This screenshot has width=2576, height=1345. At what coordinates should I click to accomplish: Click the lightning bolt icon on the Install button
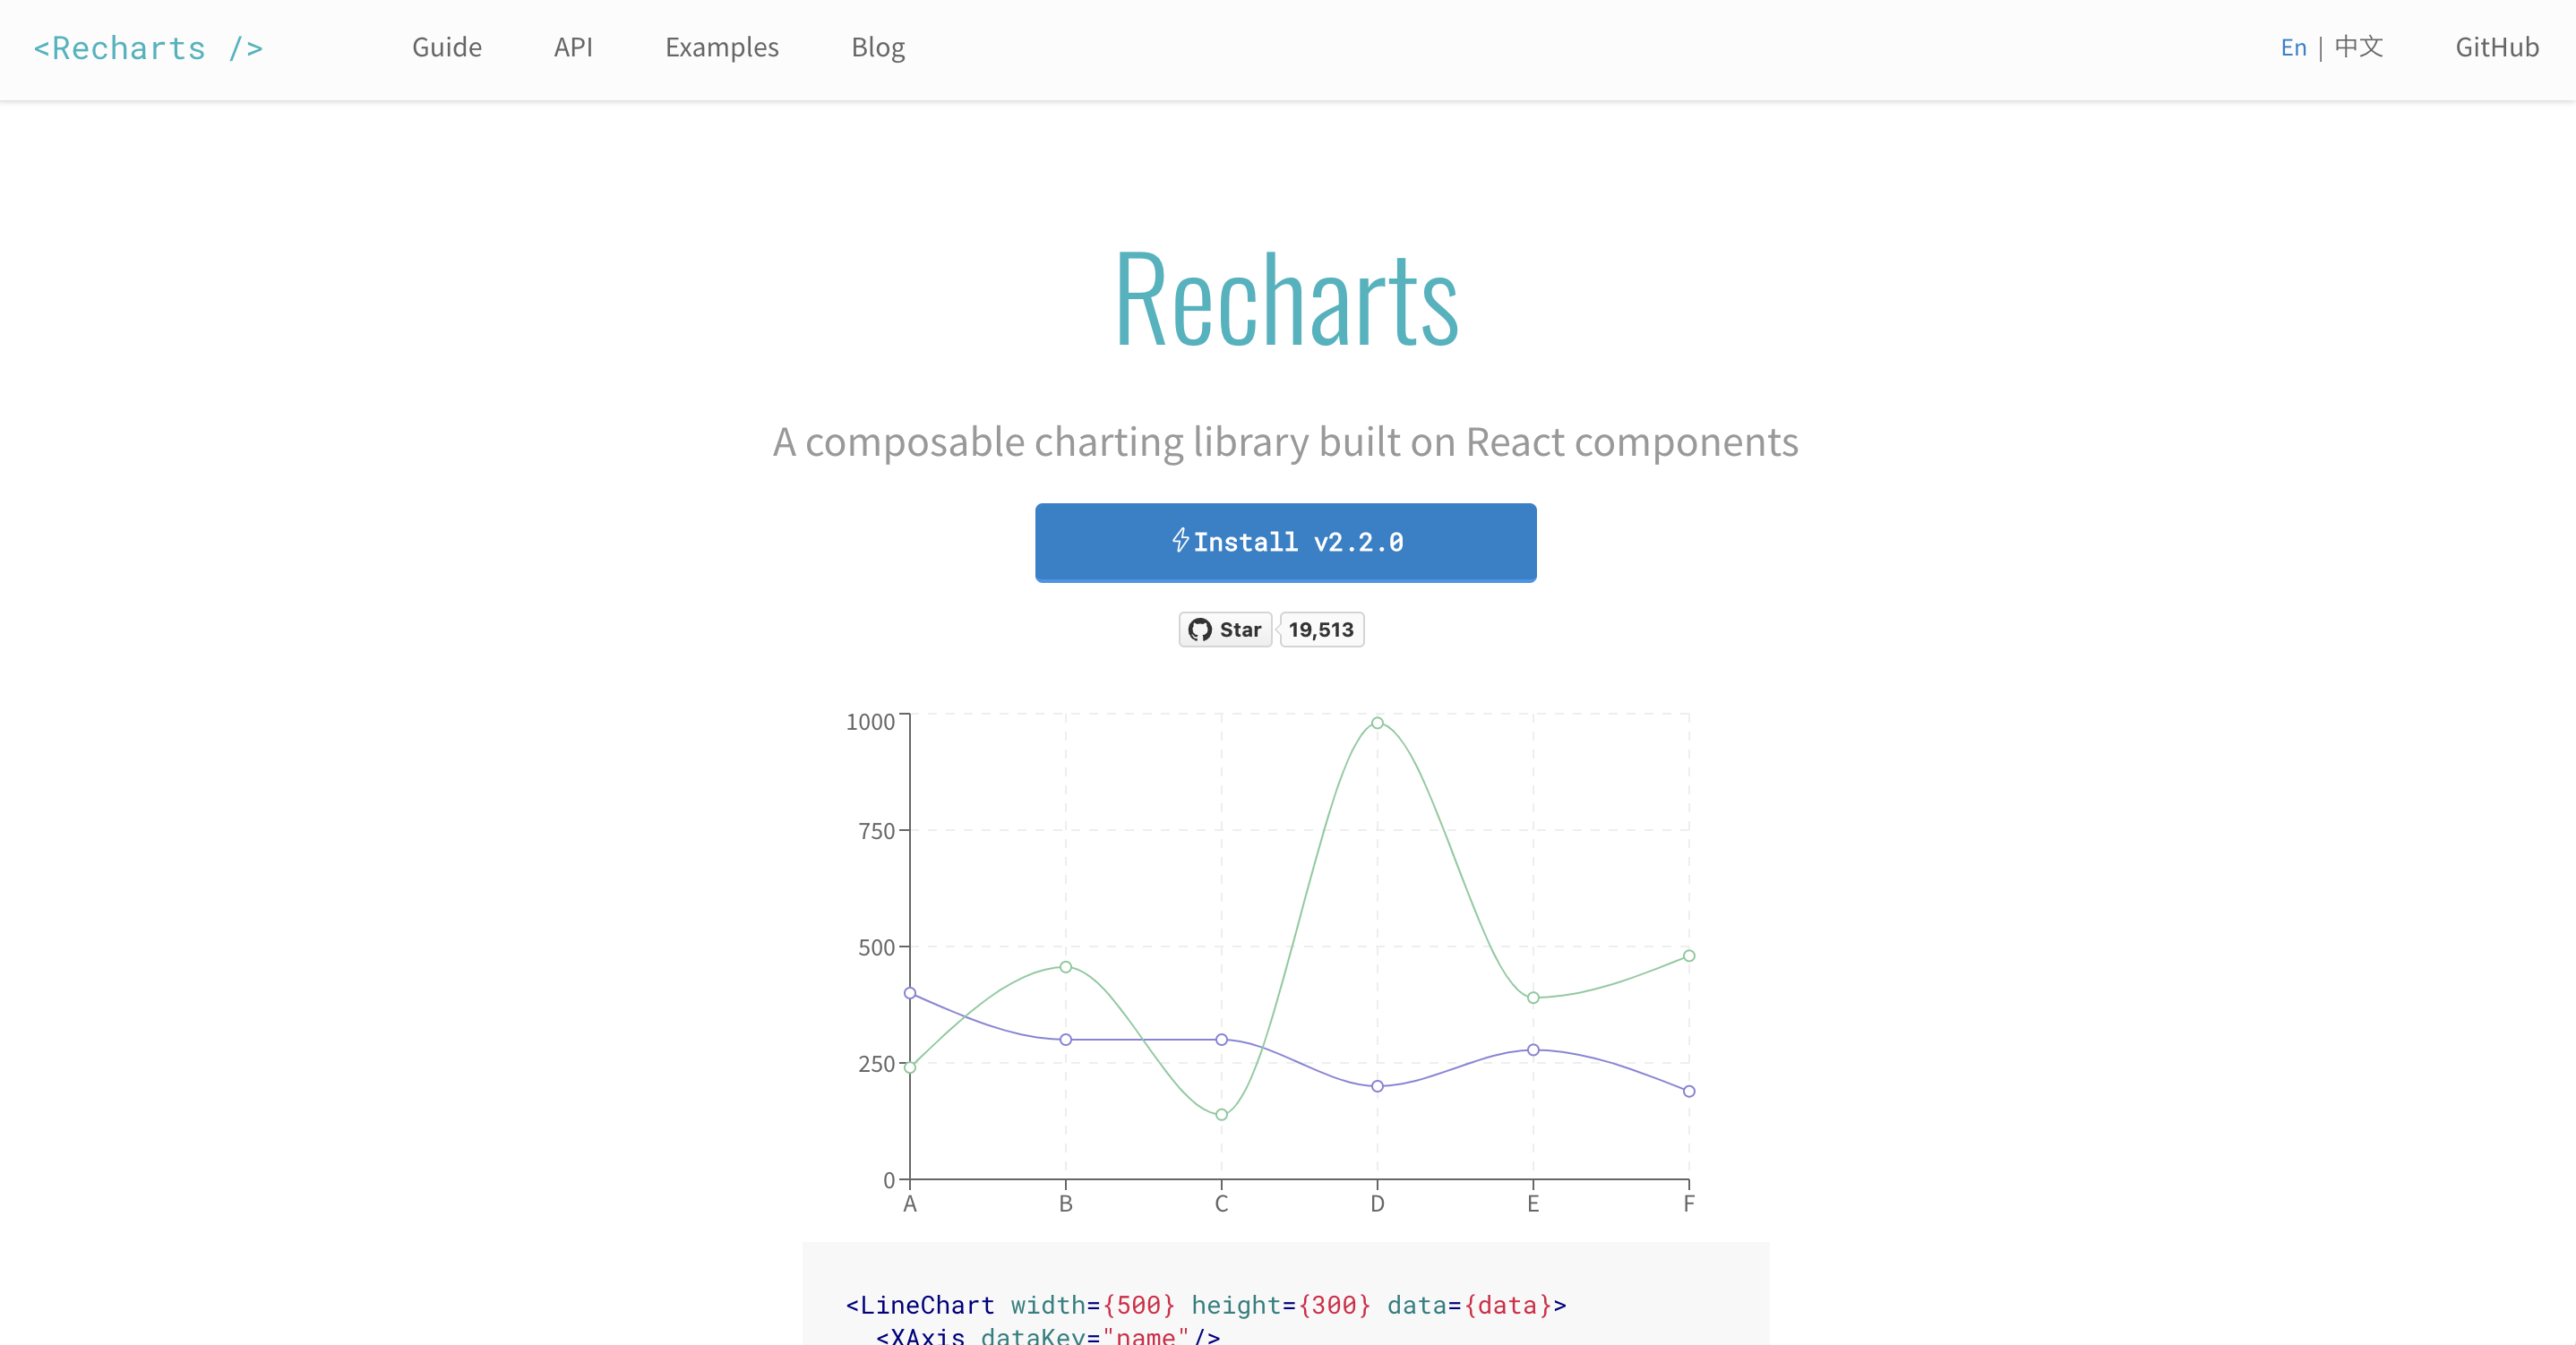click(x=1180, y=541)
